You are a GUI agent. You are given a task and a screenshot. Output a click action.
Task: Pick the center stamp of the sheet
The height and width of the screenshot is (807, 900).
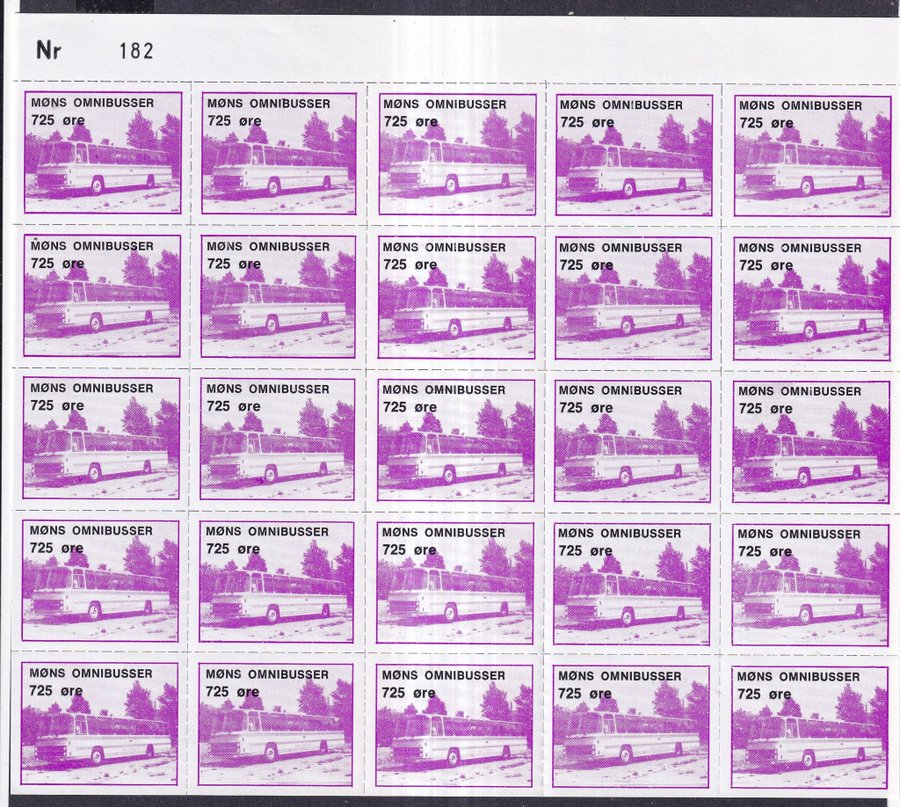456,439
